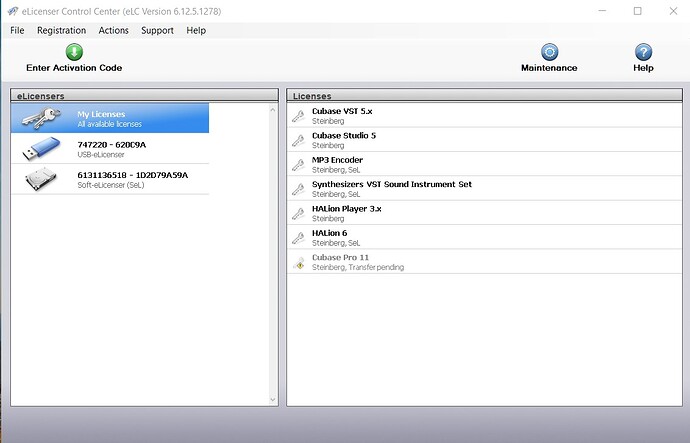This screenshot has width=690, height=443.
Task: Click the 'Steinberg, Transfer pending' status text
Action: tap(358, 267)
